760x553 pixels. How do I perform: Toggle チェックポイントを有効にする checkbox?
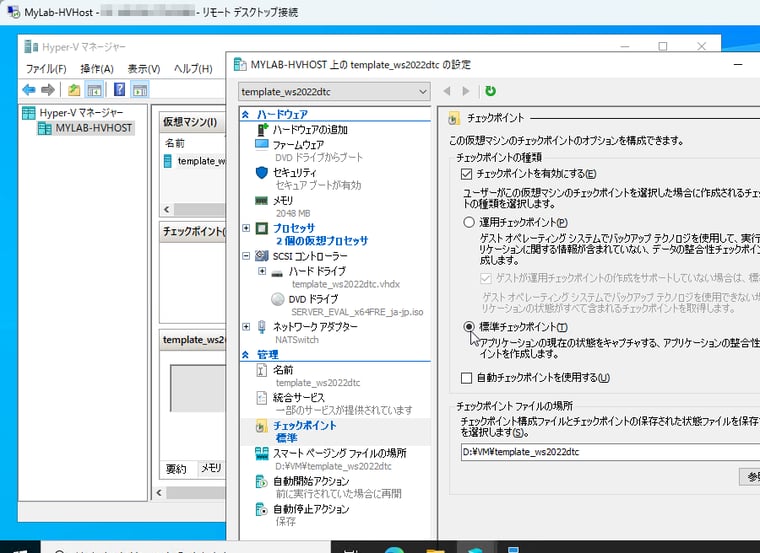coord(466,174)
